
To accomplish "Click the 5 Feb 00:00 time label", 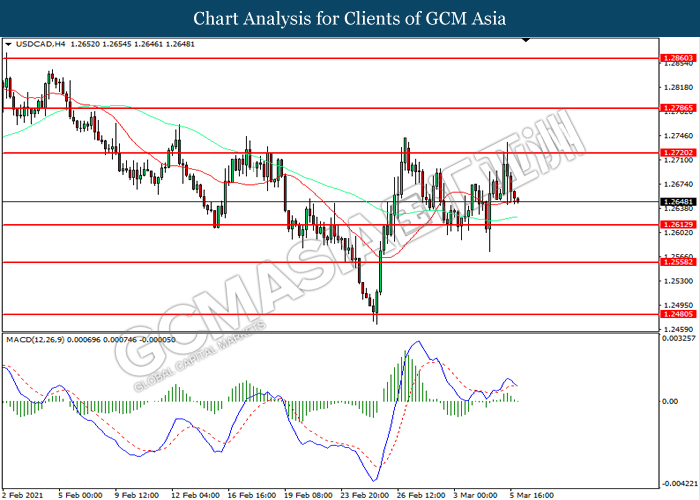I will point(80,495).
